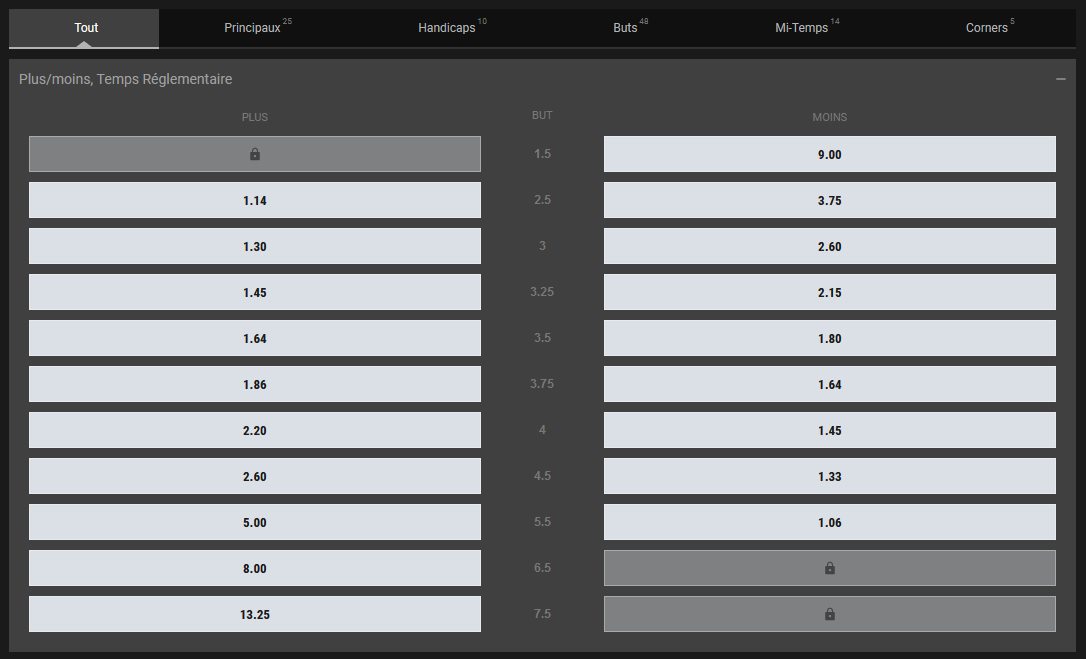The width and height of the screenshot is (1086, 659).
Task: Click the locked Plus 1.5 goals cell
Action: [254, 154]
